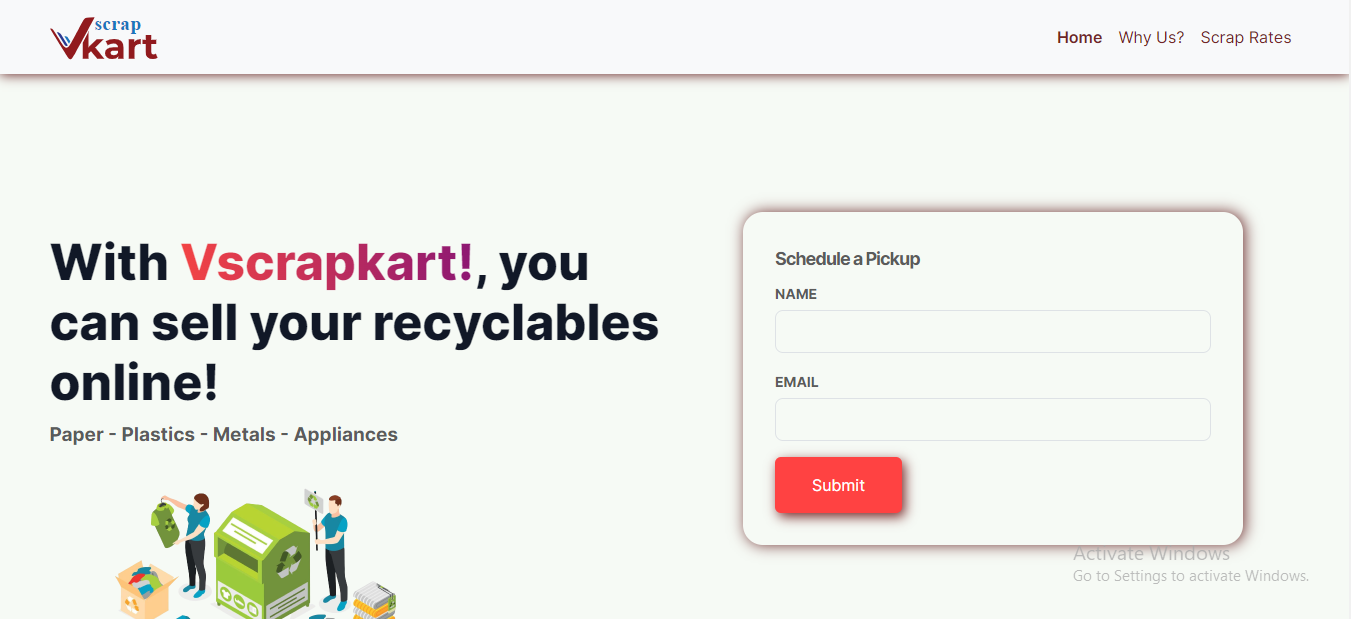1351x619 pixels.
Task: Click the stack of folded clothes
Action: [x=374, y=599]
